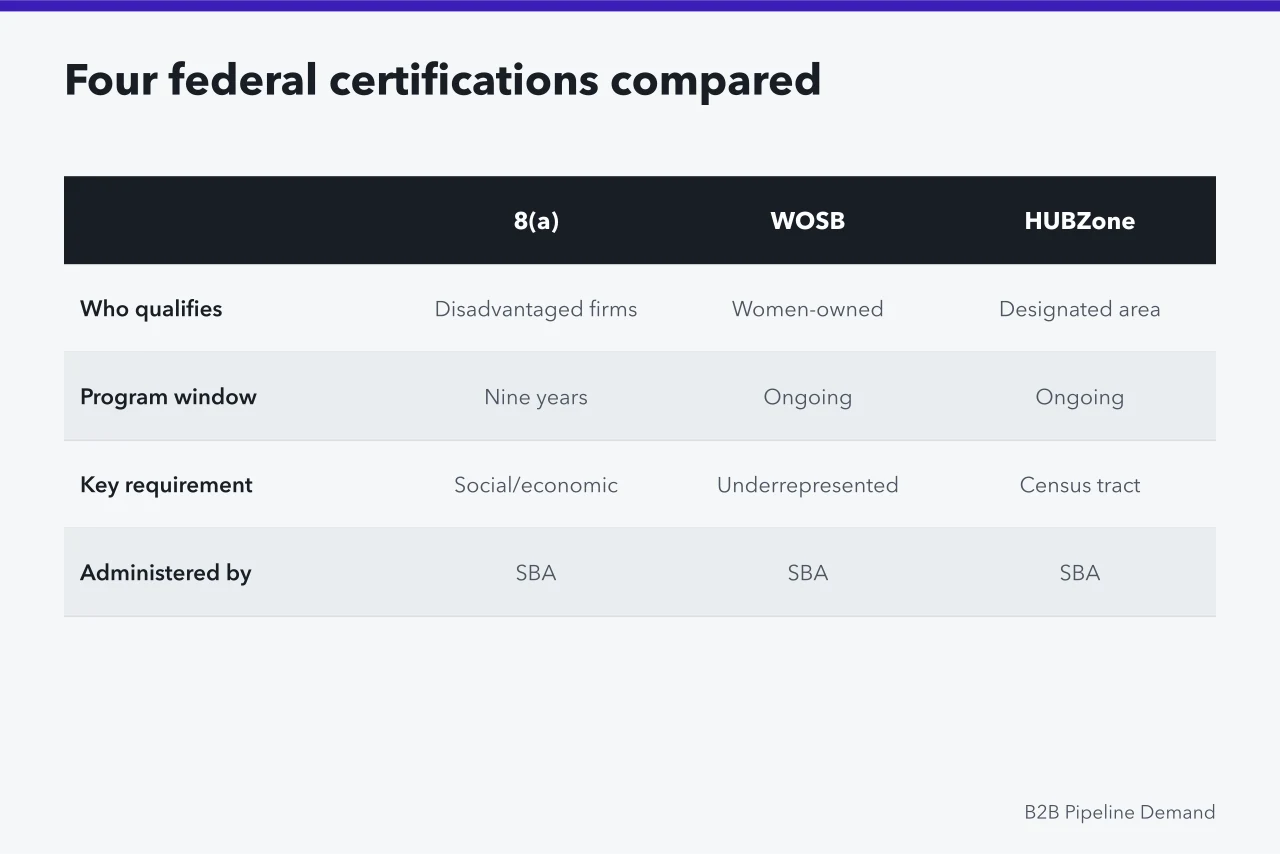Click 'SBA' in the HUBZone column
The height and width of the screenshot is (854, 1280).
[x=1080, y=573]
